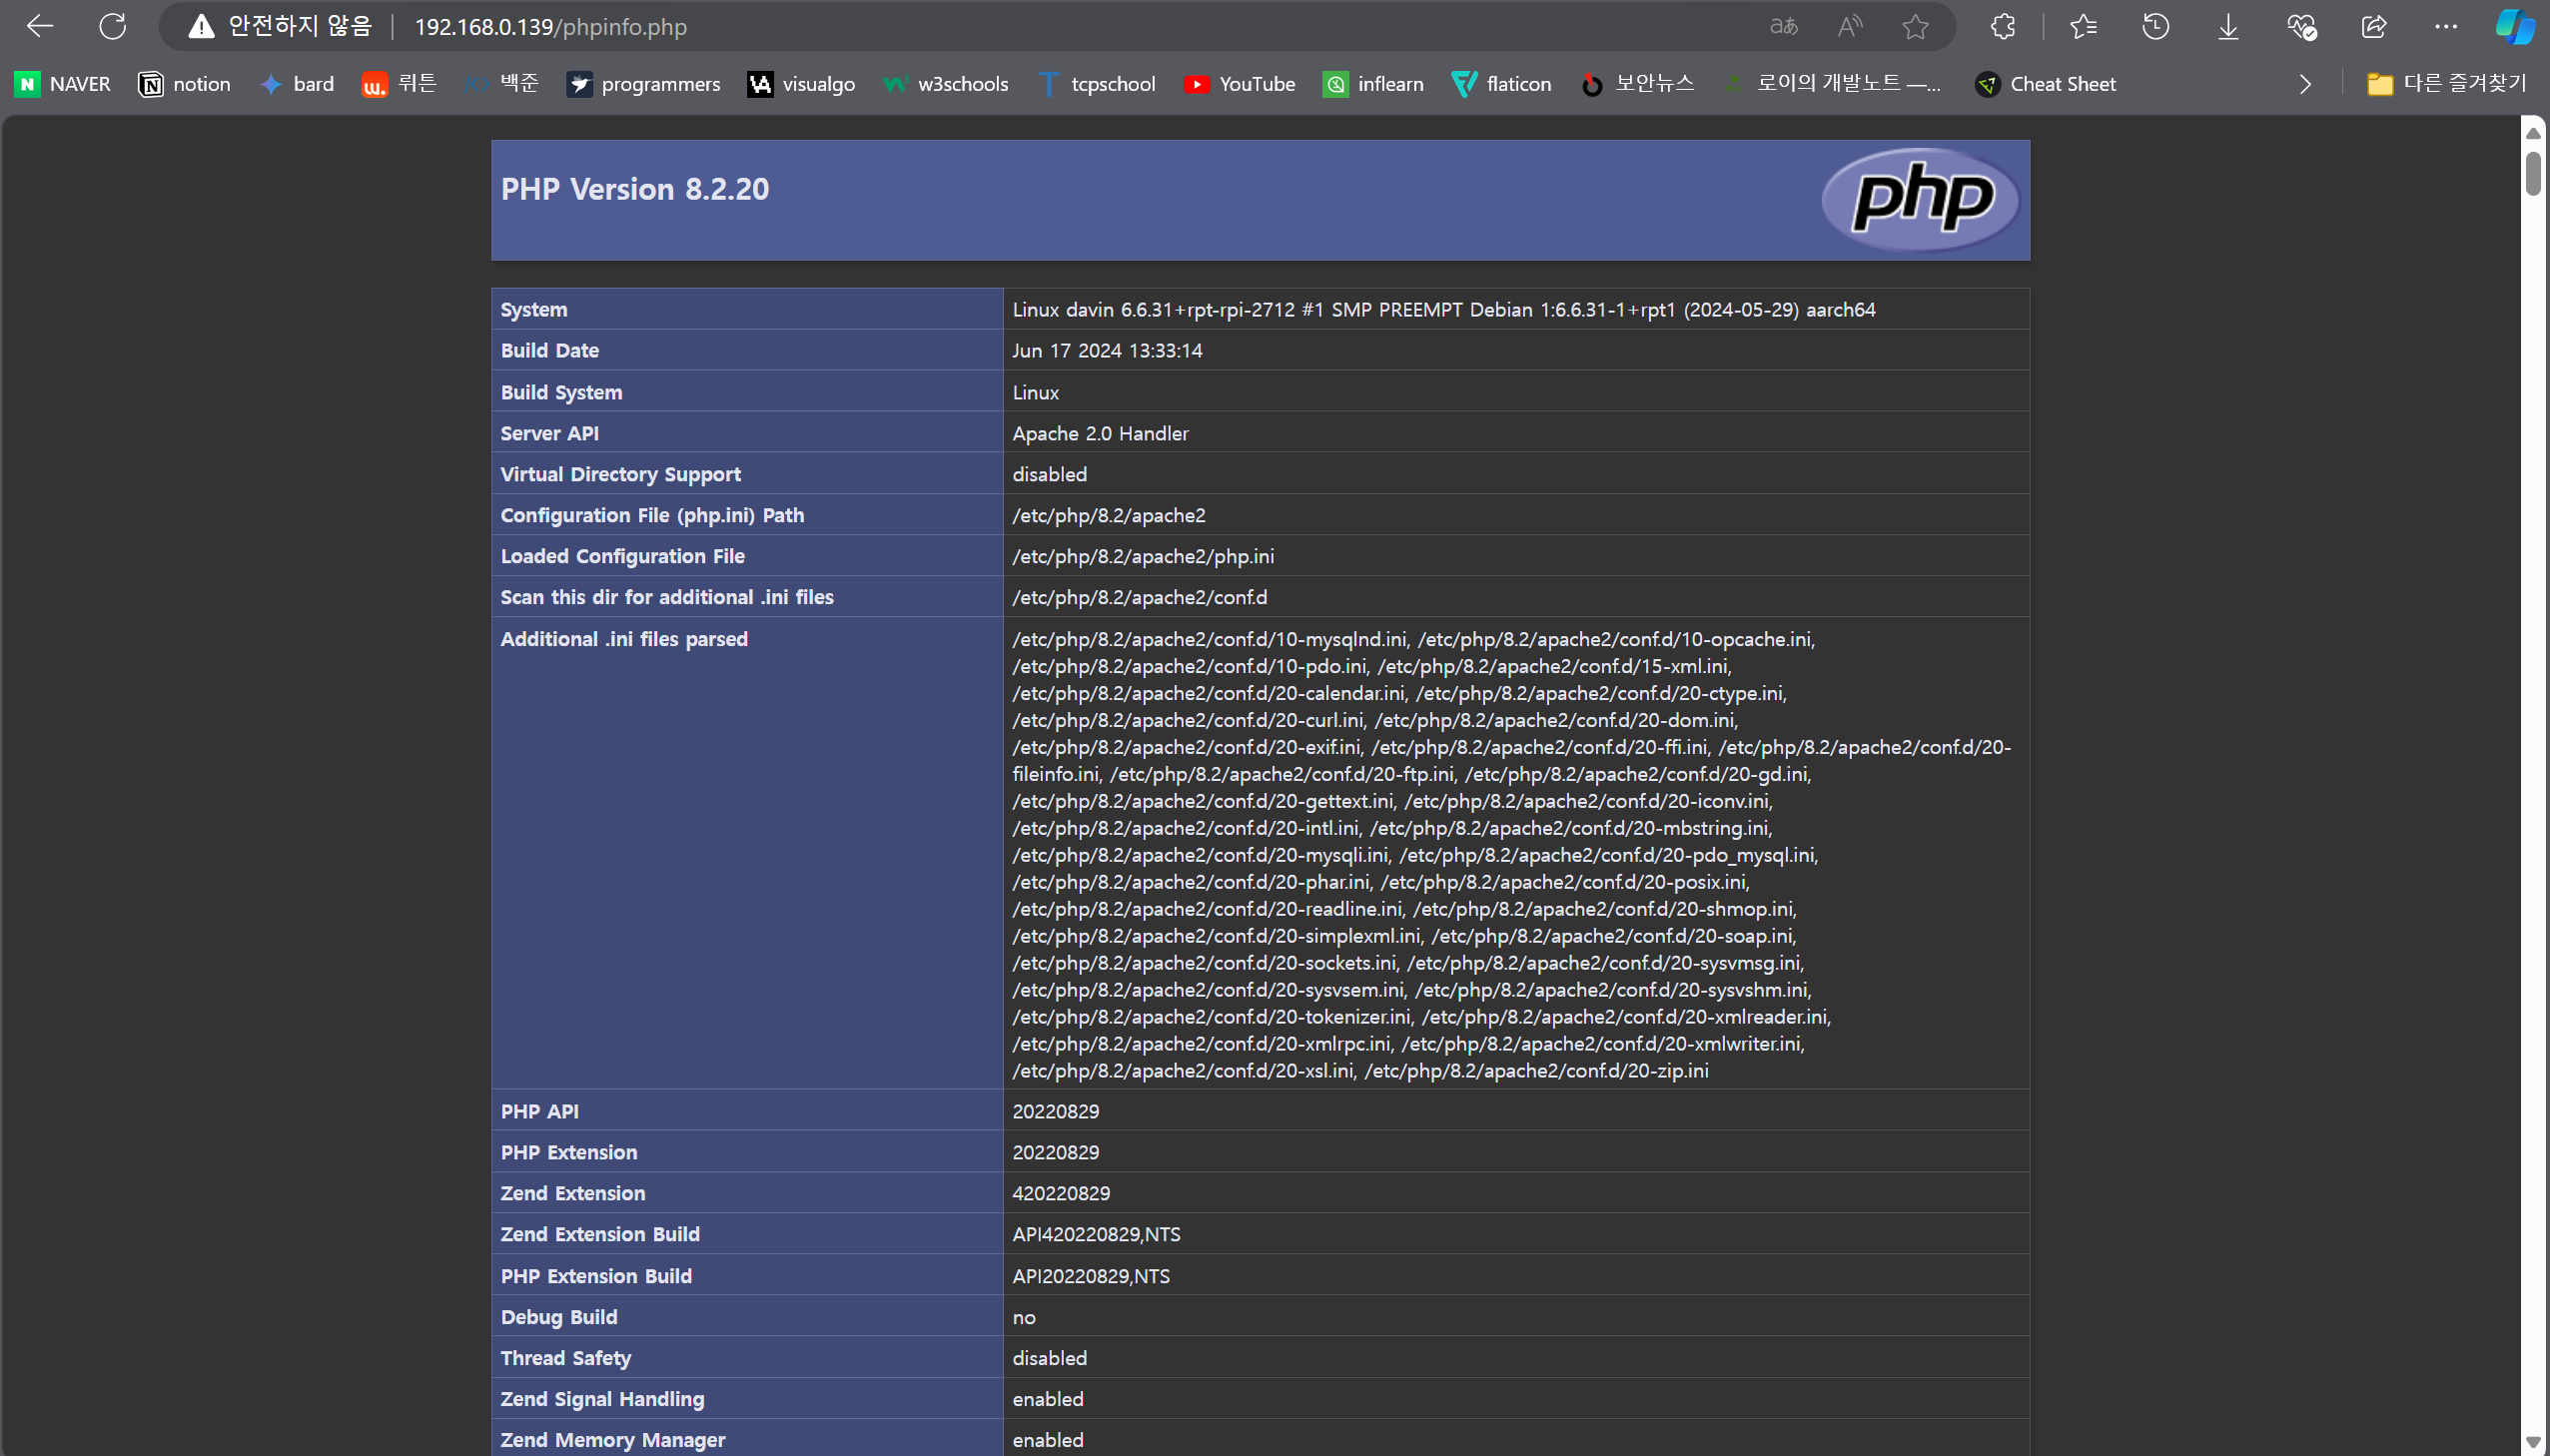
Task: Reload the phpinfo page
Action: pyautogui.click(x=113, y=27)
